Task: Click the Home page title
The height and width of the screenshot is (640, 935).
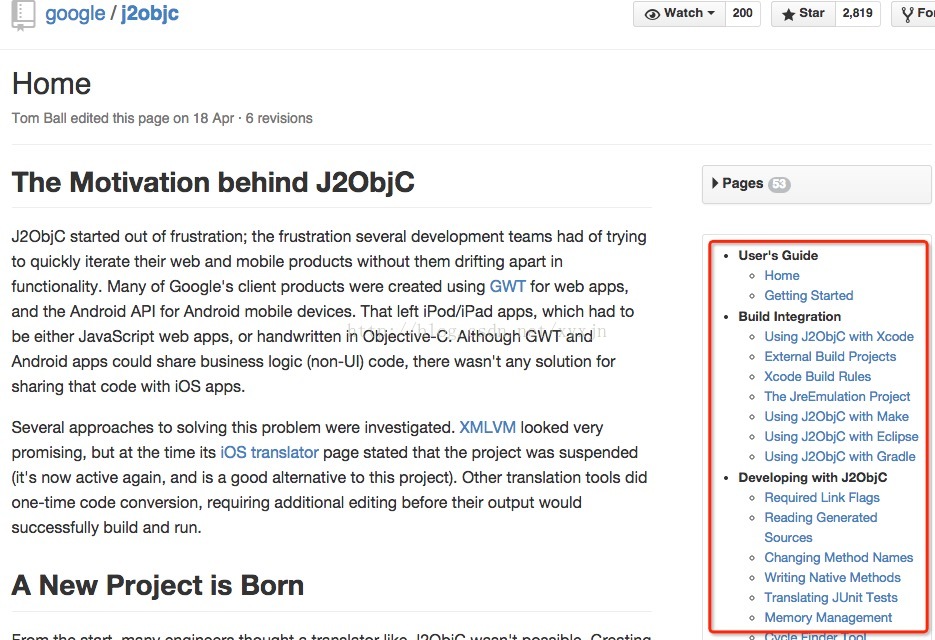Action: [x=51, y=84]
